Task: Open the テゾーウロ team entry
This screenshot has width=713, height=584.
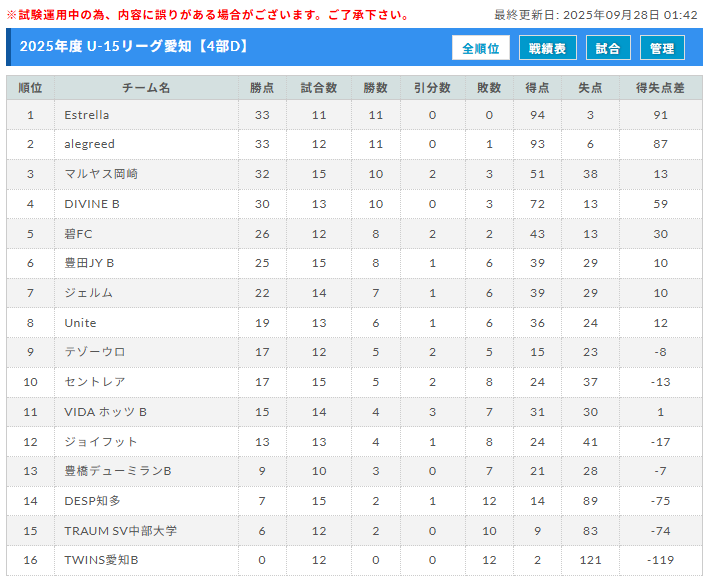Action: (95, 352)
